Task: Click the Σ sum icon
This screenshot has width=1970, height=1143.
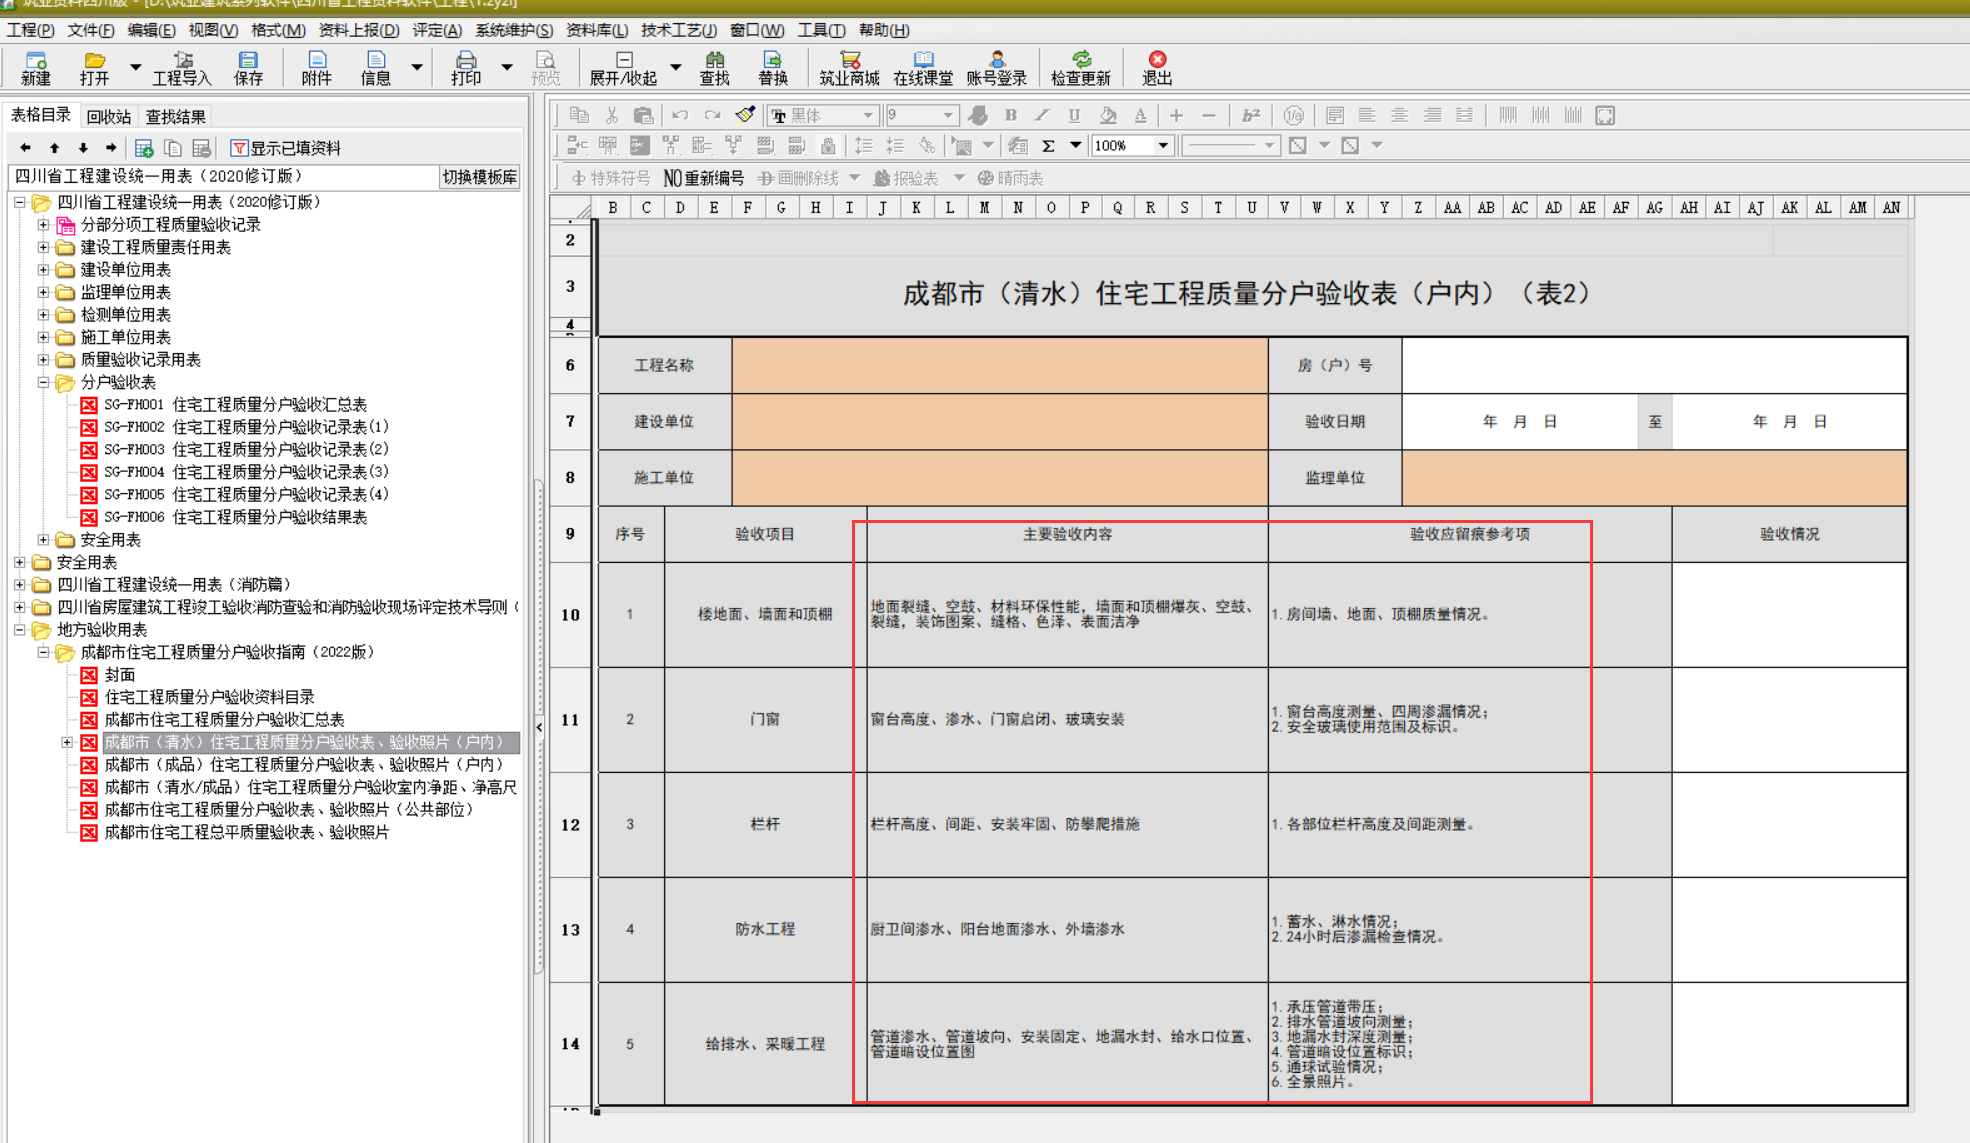Action: [x=1048, y=146]
